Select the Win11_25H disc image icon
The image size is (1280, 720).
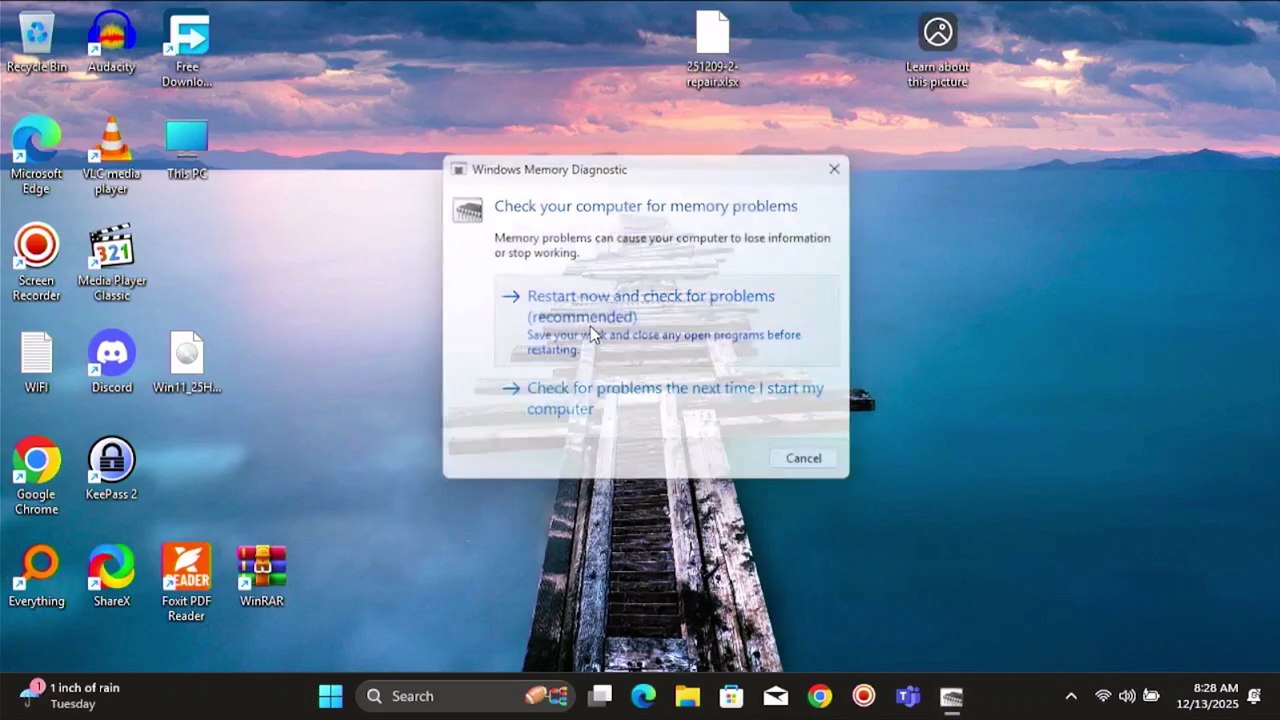pos(187,362)
